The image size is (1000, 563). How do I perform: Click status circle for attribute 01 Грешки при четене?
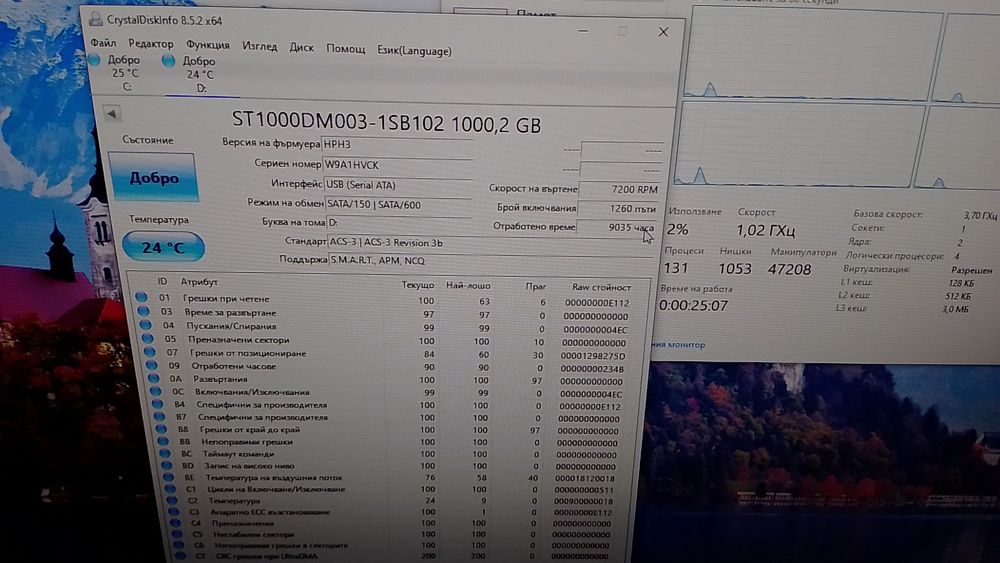[142, 297]
